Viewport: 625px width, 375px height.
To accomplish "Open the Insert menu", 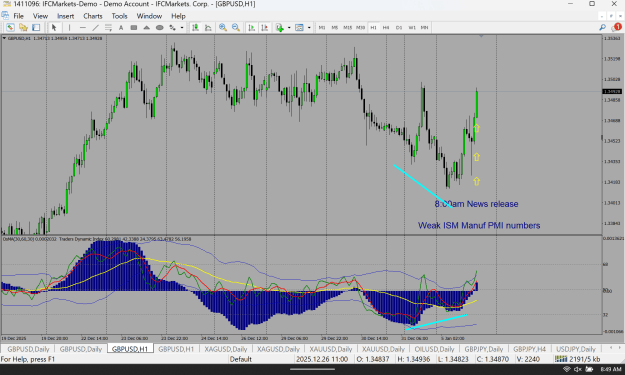I will [x=65, y=16].
